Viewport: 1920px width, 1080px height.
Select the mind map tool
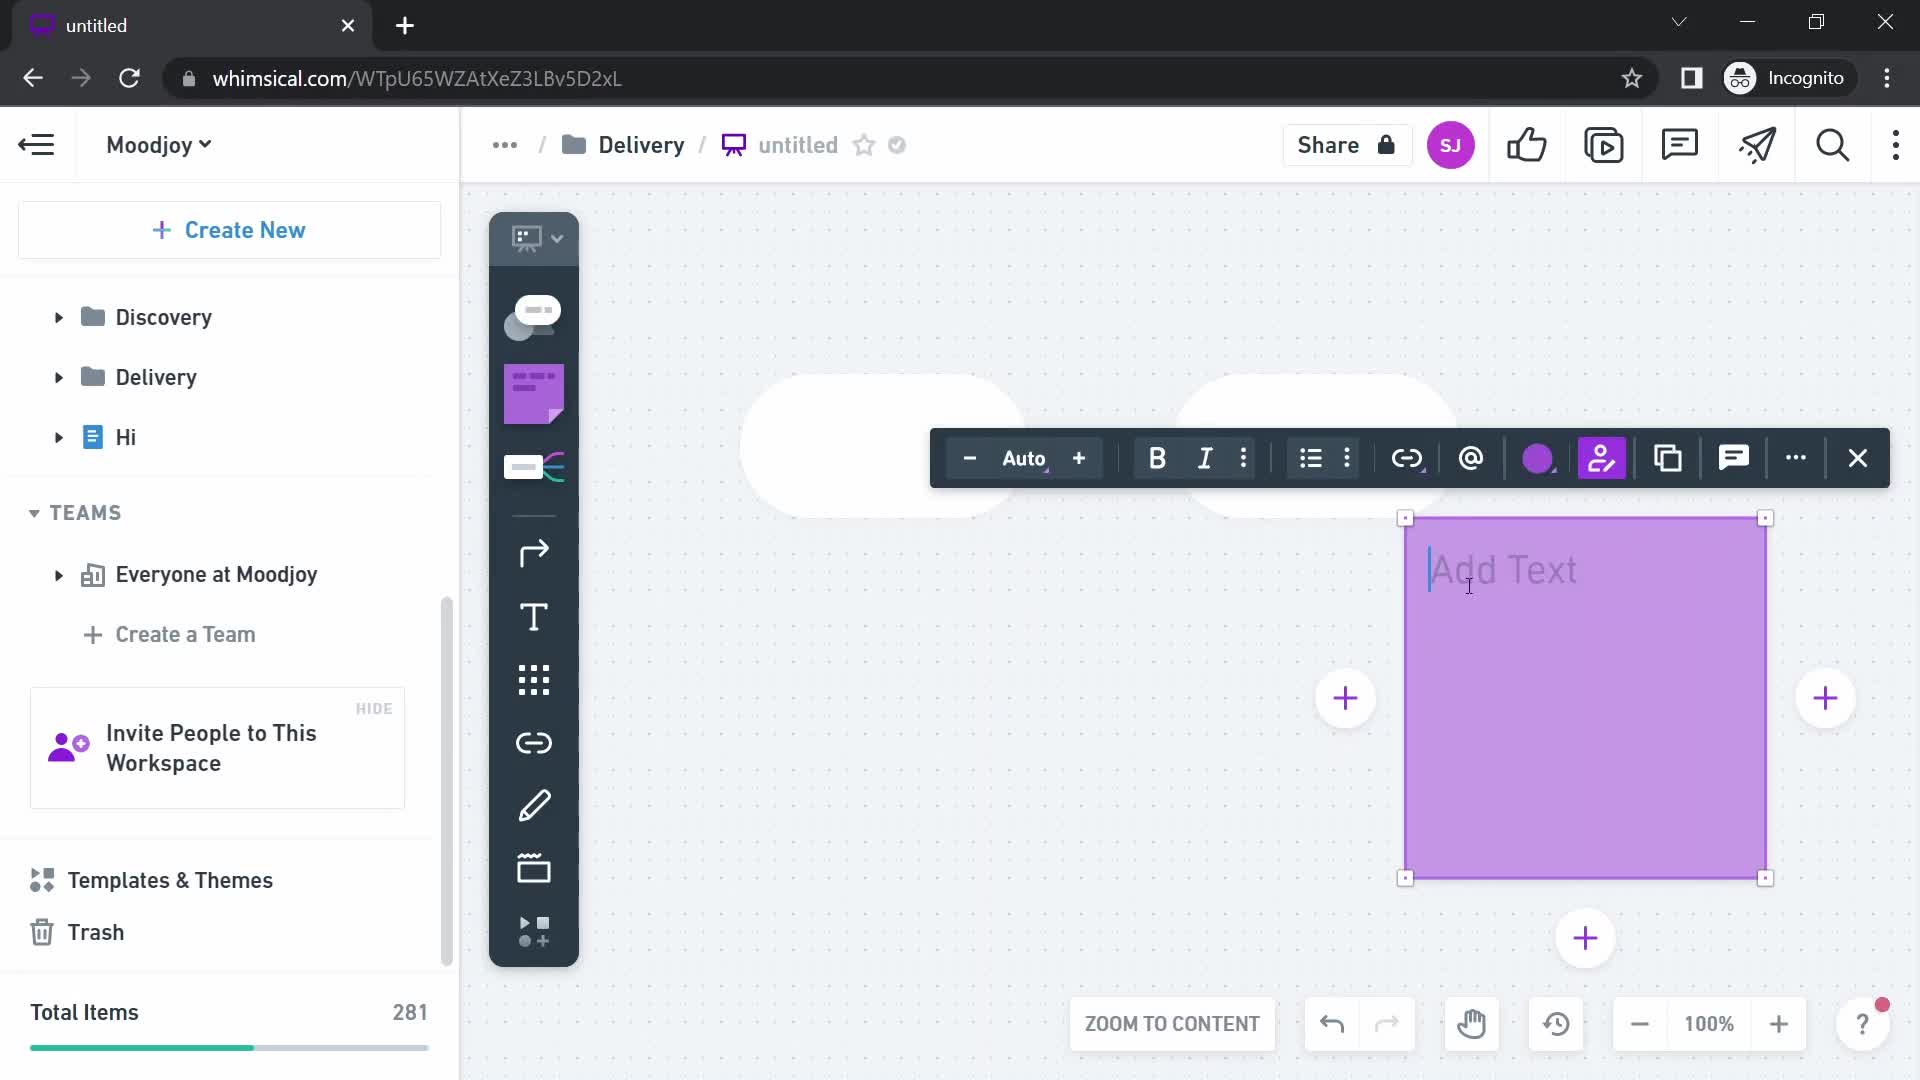[x=534, y=466]
